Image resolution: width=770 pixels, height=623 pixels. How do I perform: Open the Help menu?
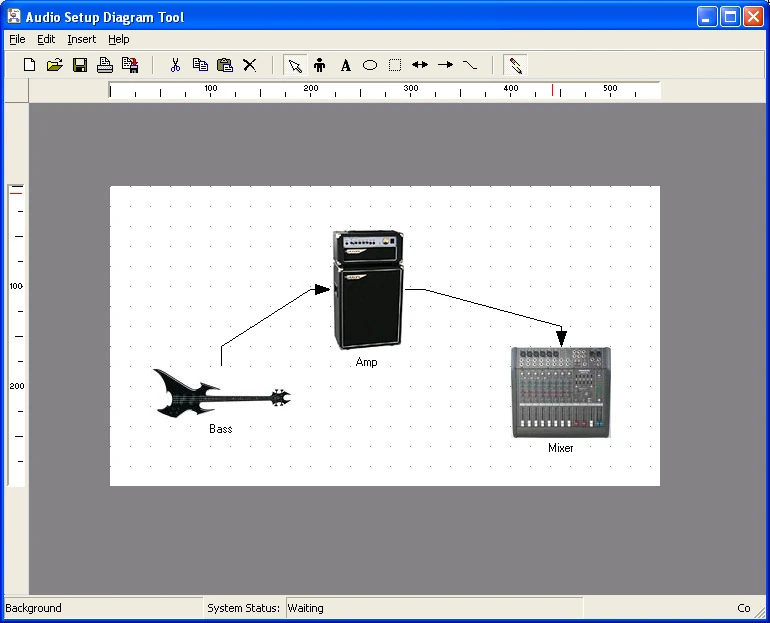tap(119, 39)
